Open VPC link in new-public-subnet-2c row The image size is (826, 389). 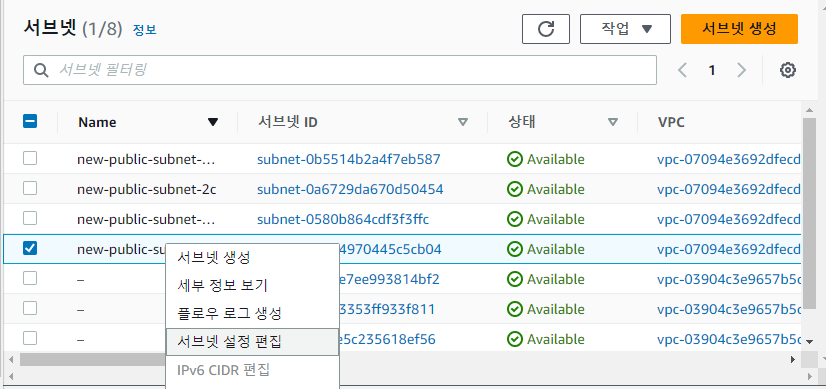pyautogui.click(x=729, y=189)
